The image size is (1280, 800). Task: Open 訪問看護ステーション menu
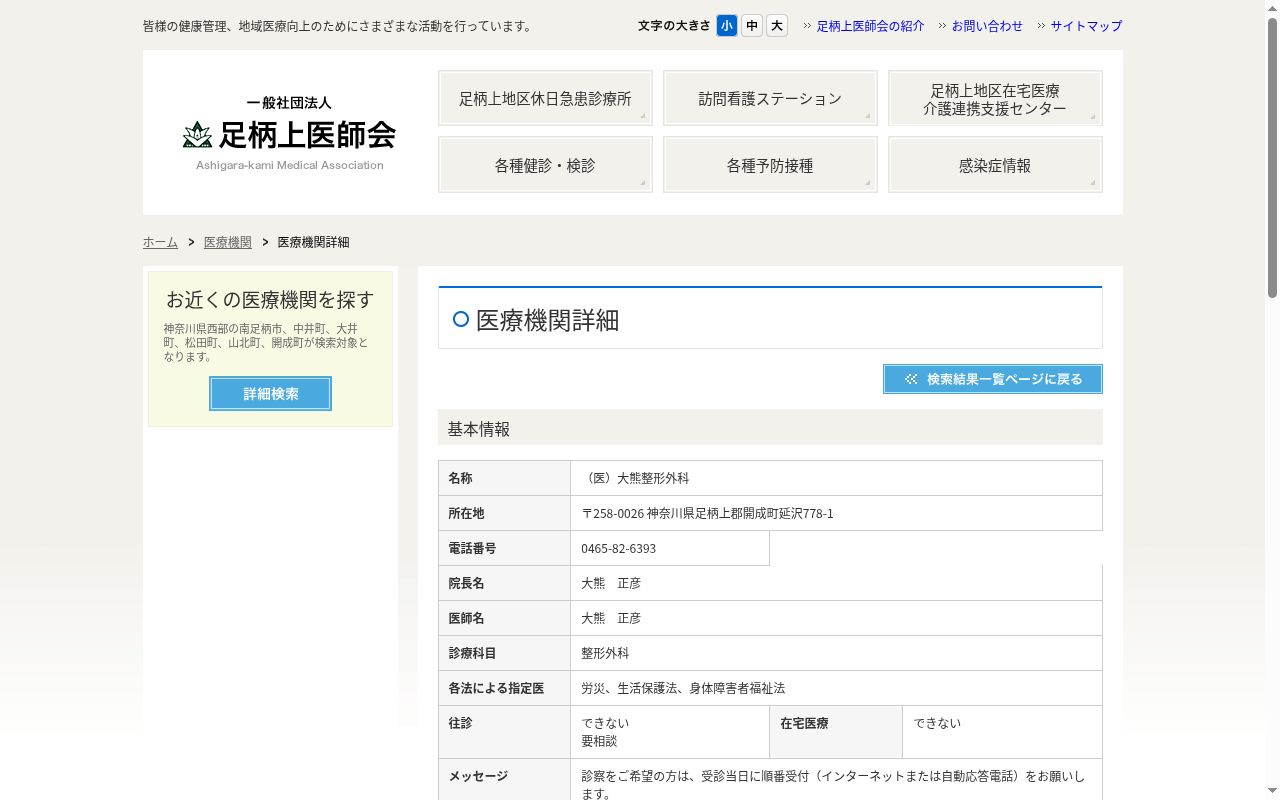(x=770, y=98)
